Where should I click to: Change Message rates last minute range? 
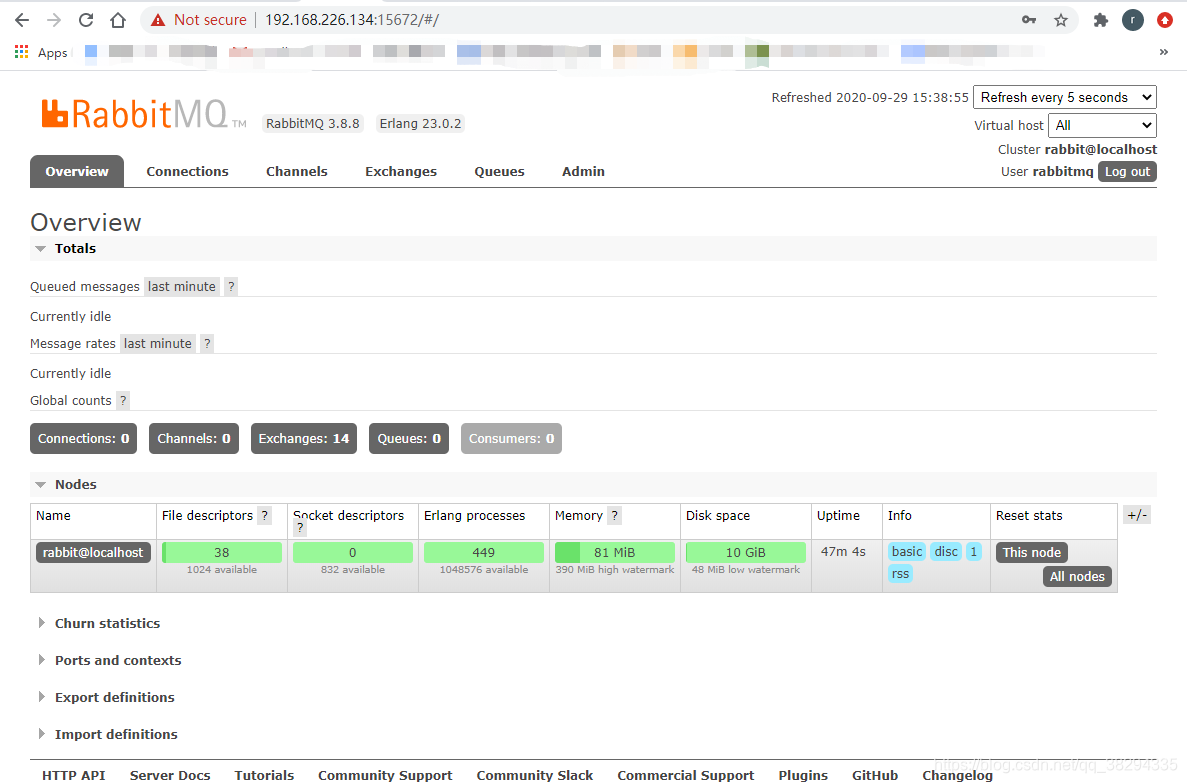[x=157, y=343]
